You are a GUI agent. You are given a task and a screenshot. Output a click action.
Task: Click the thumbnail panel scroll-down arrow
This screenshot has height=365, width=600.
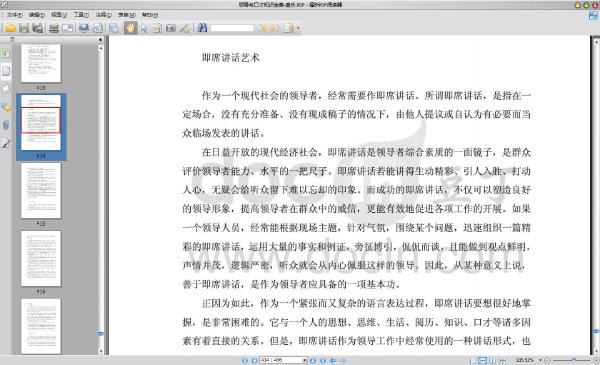click(x=101, y=351)
